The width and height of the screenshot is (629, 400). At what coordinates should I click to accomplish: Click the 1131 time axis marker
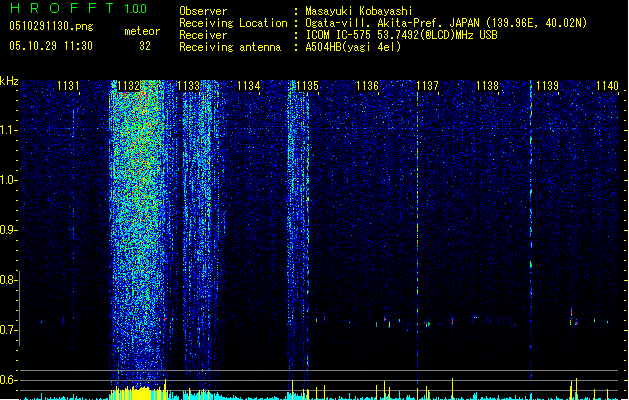click(x=68, y=86)
